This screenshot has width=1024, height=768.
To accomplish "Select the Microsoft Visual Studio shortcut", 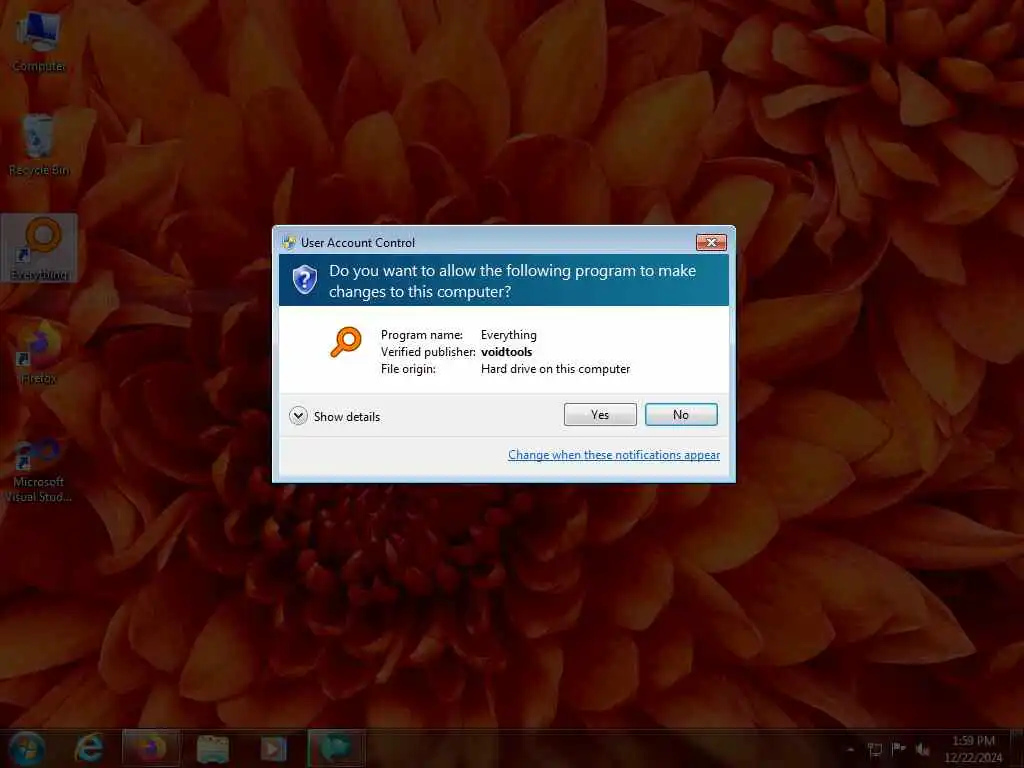I will (x=39, y=470).
